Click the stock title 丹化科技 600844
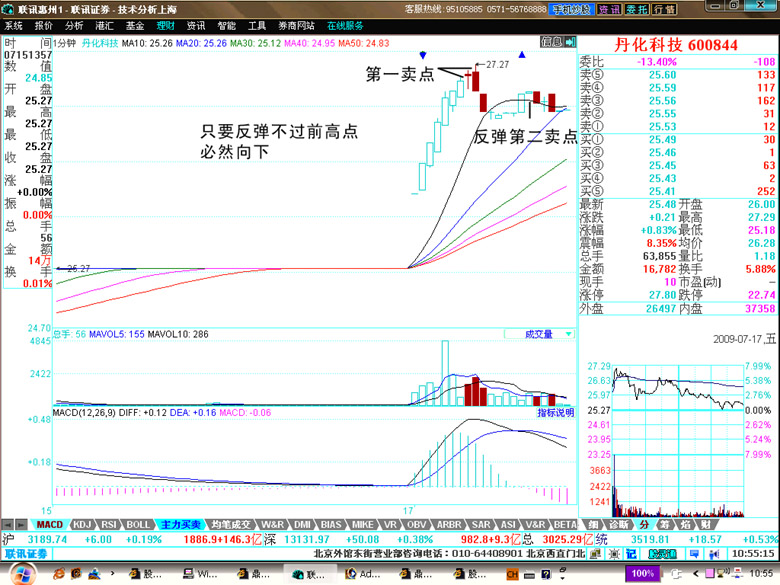The height and width of the screenshot is (585, 780). pos(676,45)
